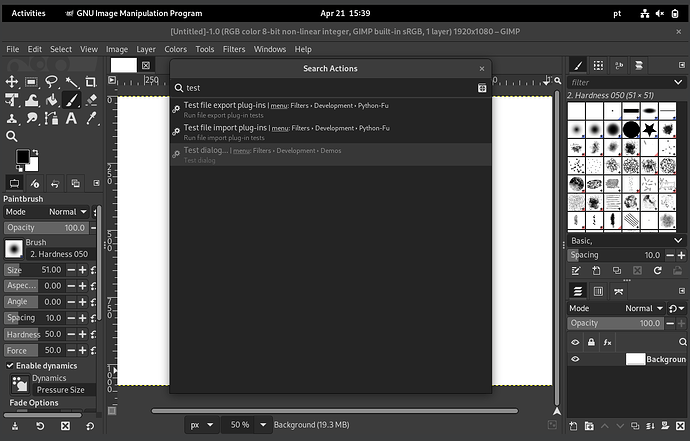This screenshot has width=690, height=441.
Task: Select the Color Picker tool
Action: coord(91,118)
